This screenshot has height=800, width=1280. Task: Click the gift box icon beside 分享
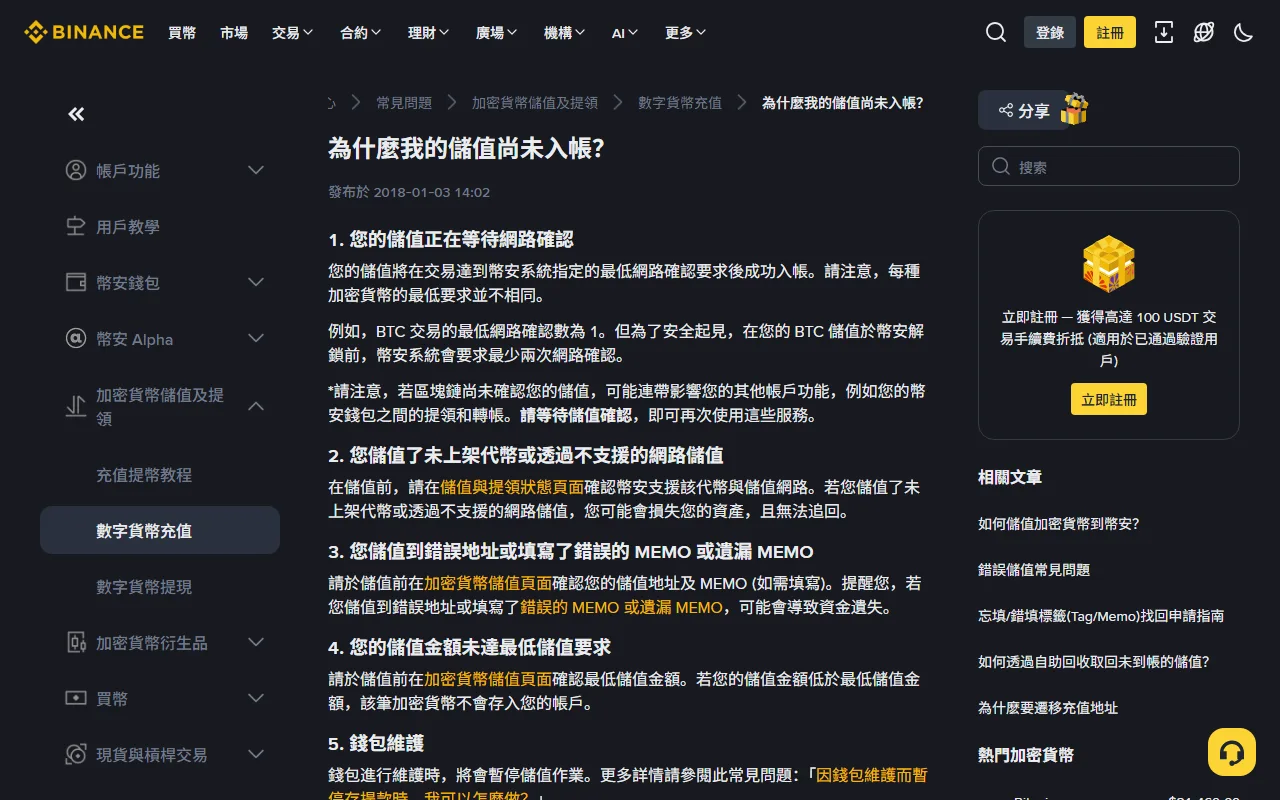[1074, 109]
